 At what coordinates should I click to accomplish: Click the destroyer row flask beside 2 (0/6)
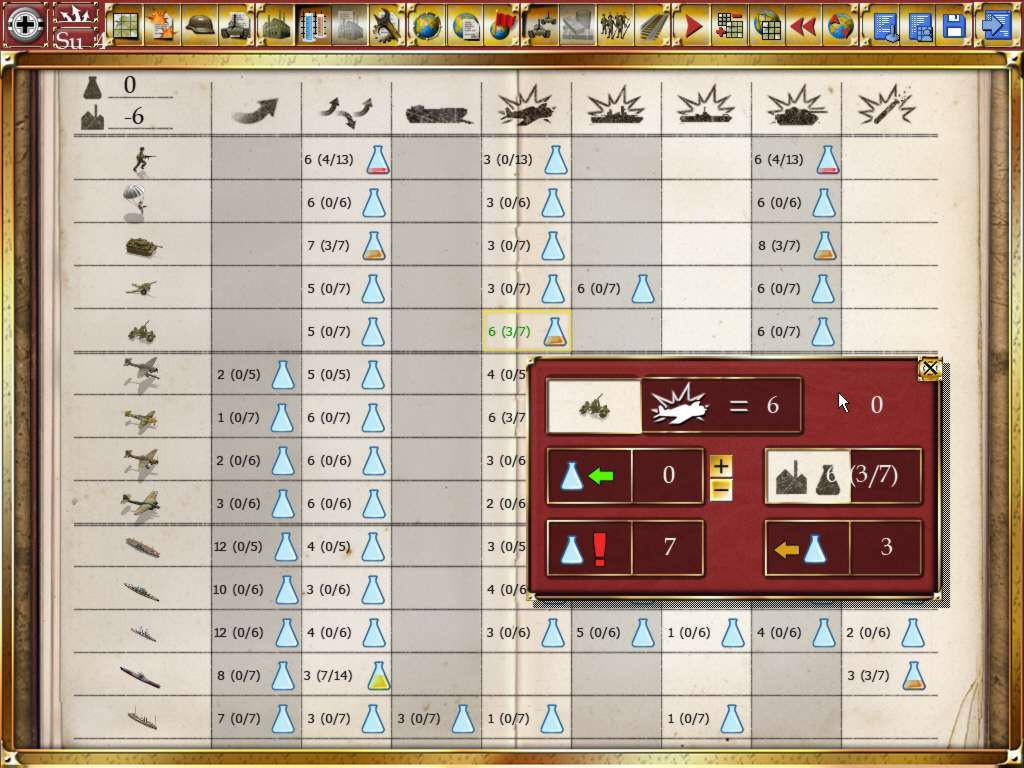pyautogui.click(x=913, y=632)
